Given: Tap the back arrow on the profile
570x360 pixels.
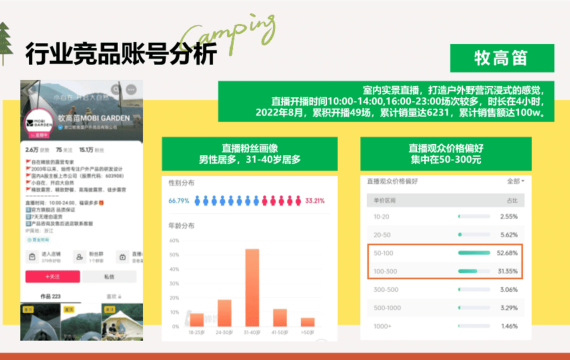Looking at the screenshot, I should 32,89.
